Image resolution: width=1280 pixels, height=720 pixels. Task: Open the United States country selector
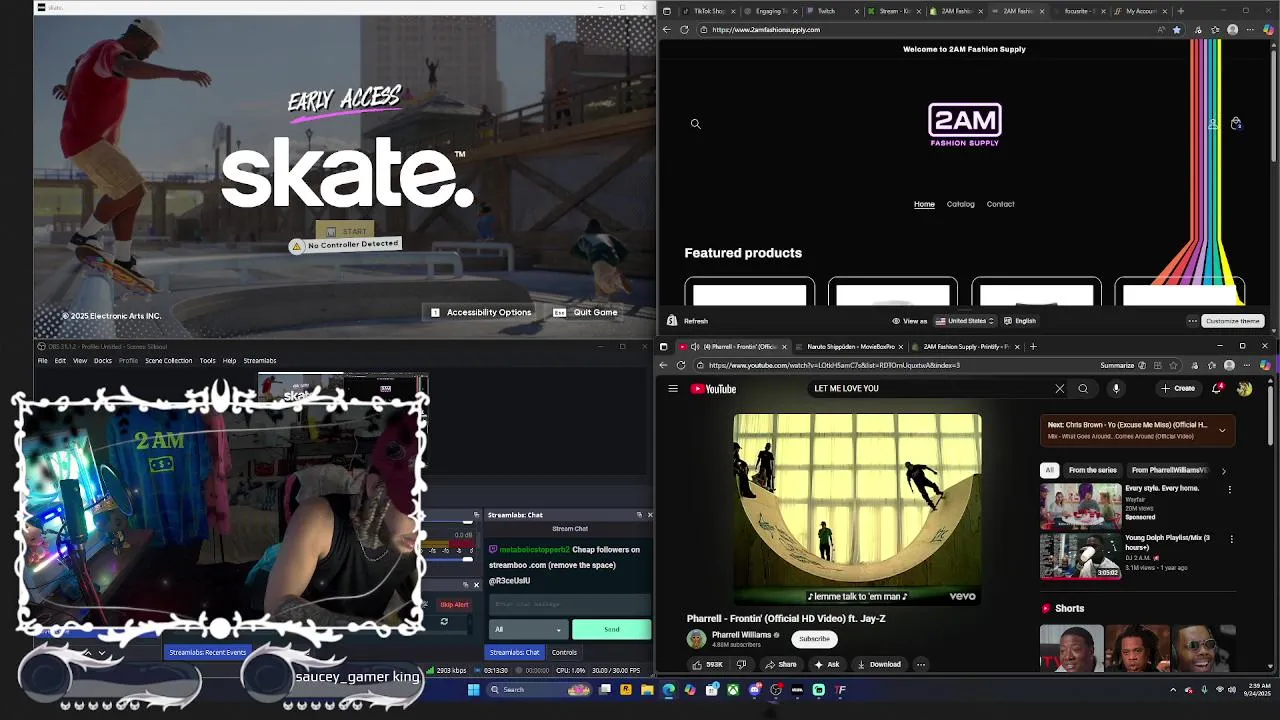click(x=965, y=321)
